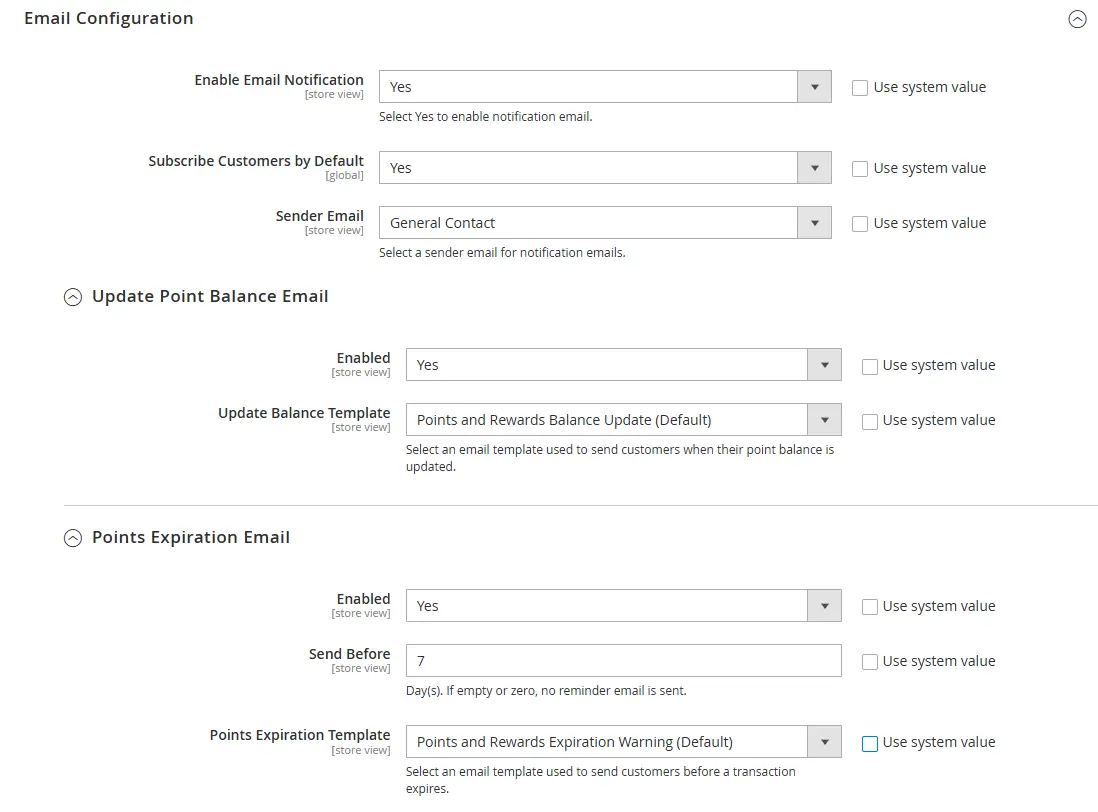Check system value for Enable Email Notification

click(860, 88)
